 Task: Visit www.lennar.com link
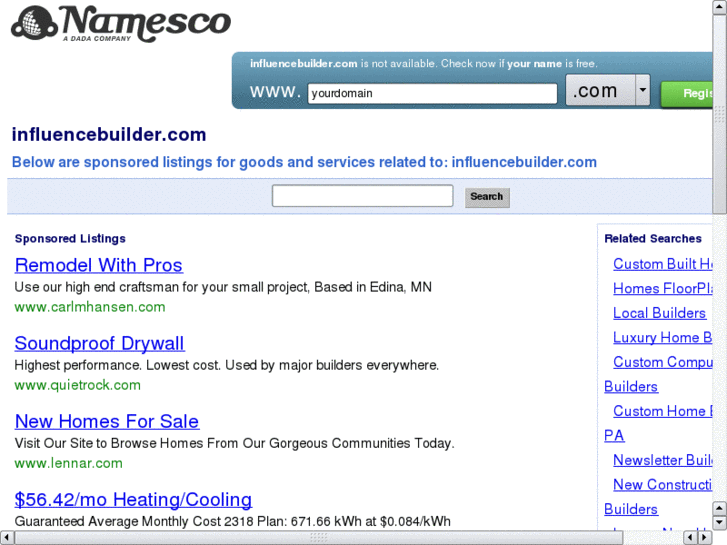point(69,463)
